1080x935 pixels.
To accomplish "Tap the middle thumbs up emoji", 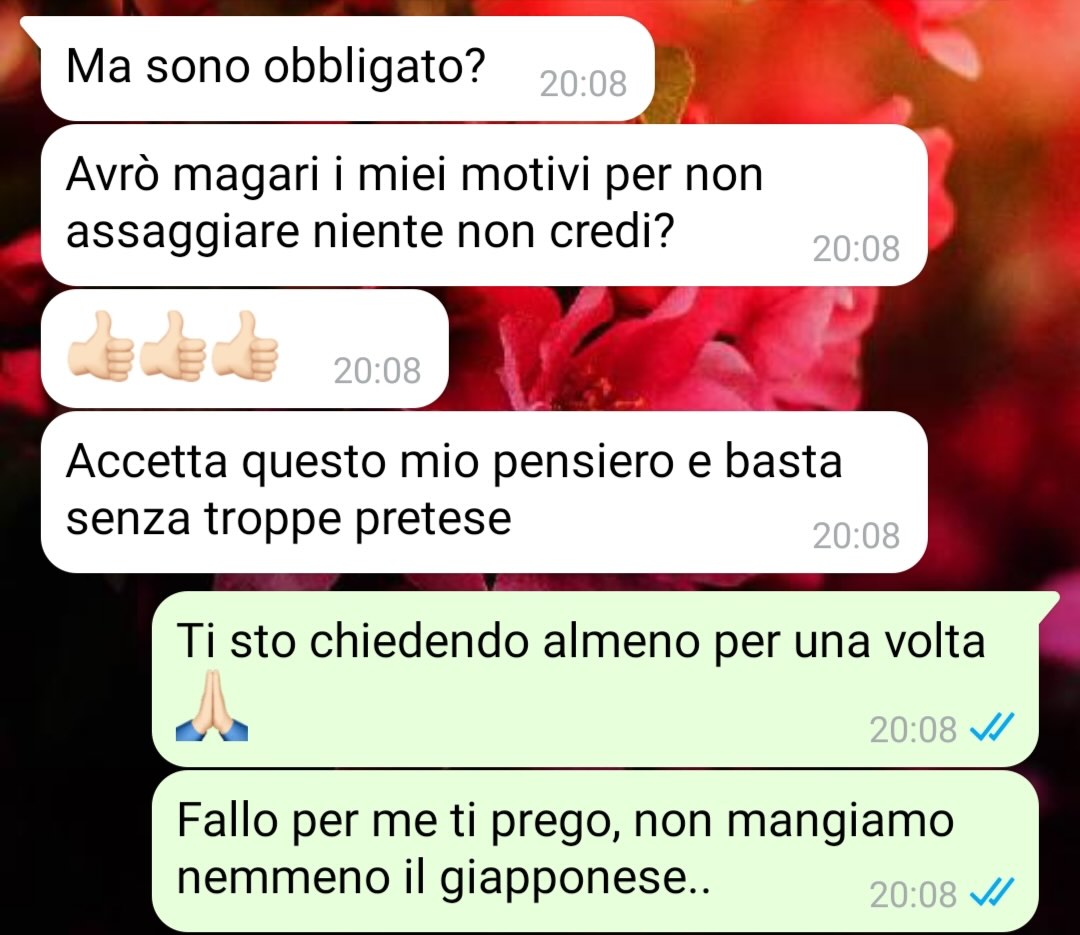I will [x=173, y=346].
